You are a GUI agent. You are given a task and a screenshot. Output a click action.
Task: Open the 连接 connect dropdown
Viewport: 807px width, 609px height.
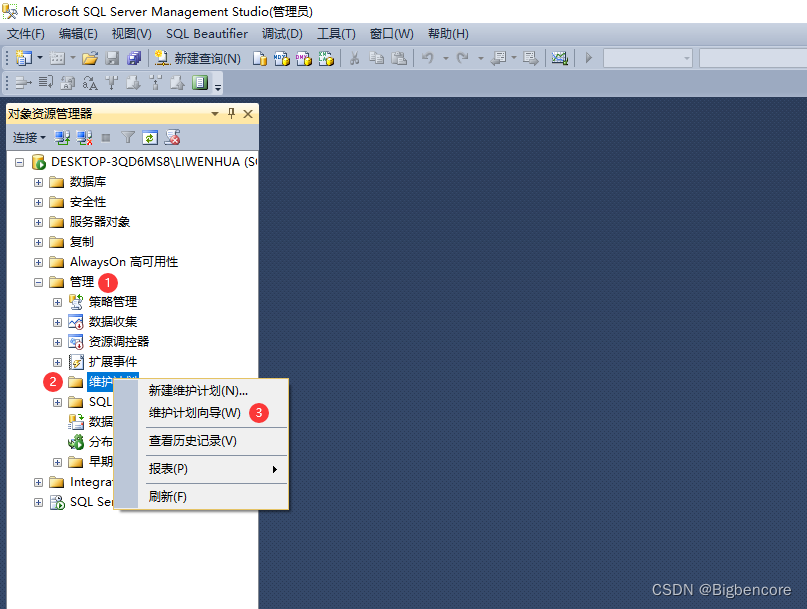(x=29, y=138)
